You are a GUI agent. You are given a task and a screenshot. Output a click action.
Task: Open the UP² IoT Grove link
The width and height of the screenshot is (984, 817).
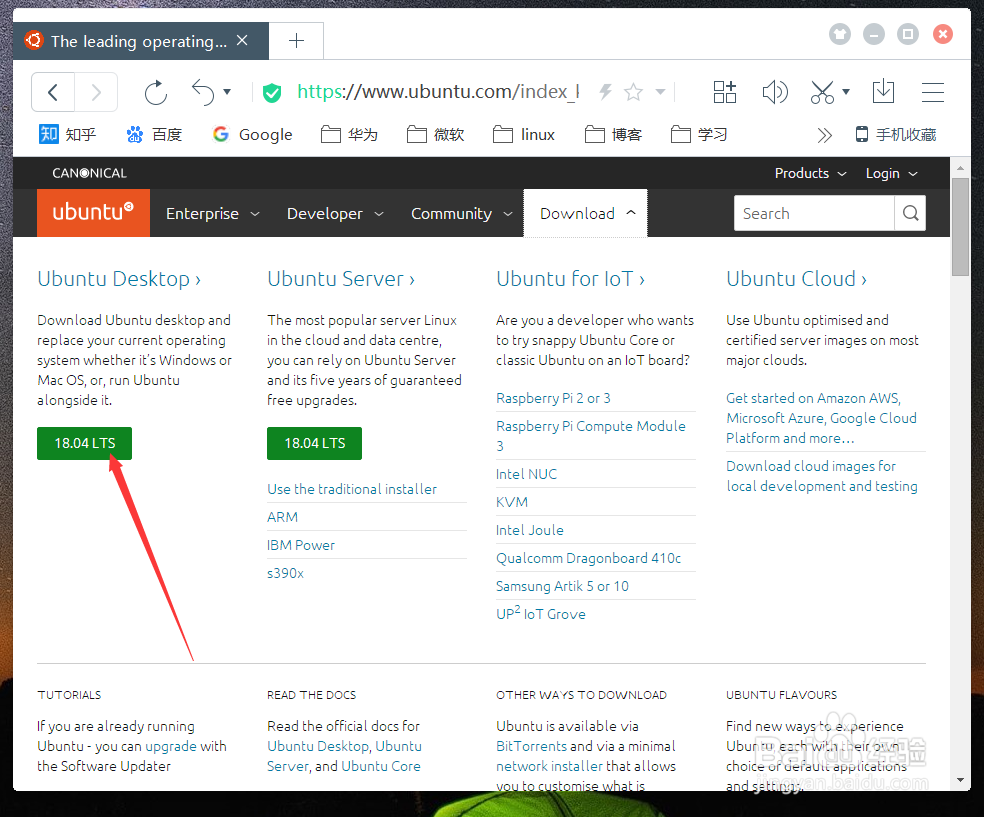[x=541, y=613]
